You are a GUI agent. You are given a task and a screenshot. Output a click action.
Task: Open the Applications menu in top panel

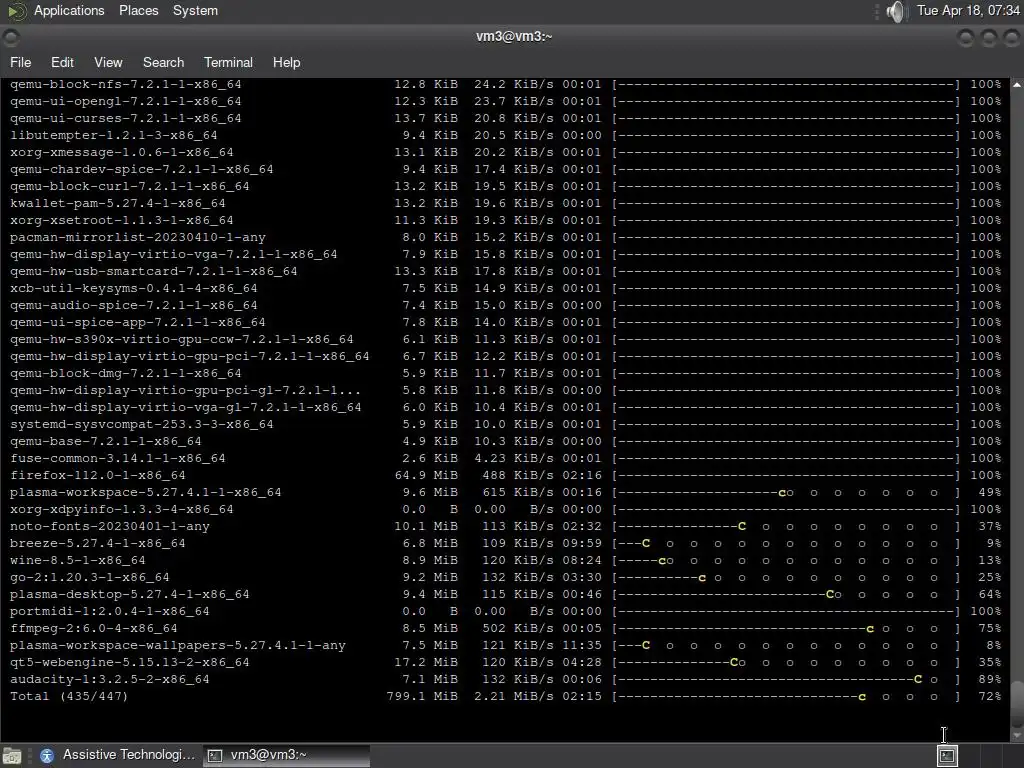(69, 10)
